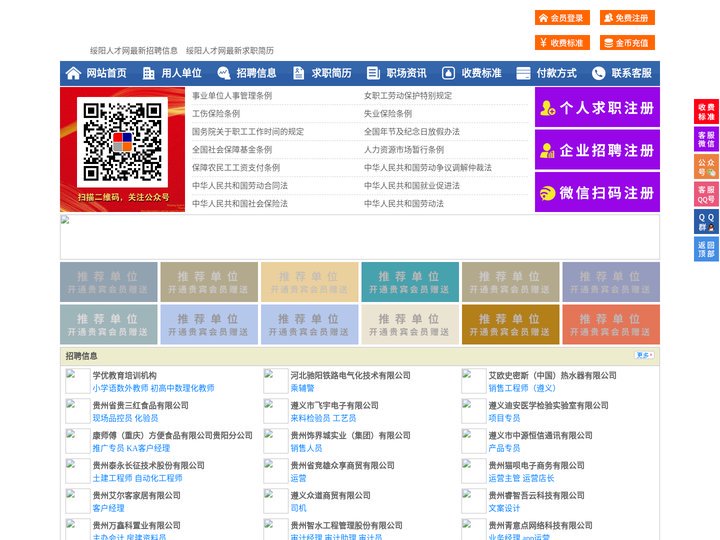Open dark blue QQ群 side icon
The image size is (720, 540).
point(706,222)
